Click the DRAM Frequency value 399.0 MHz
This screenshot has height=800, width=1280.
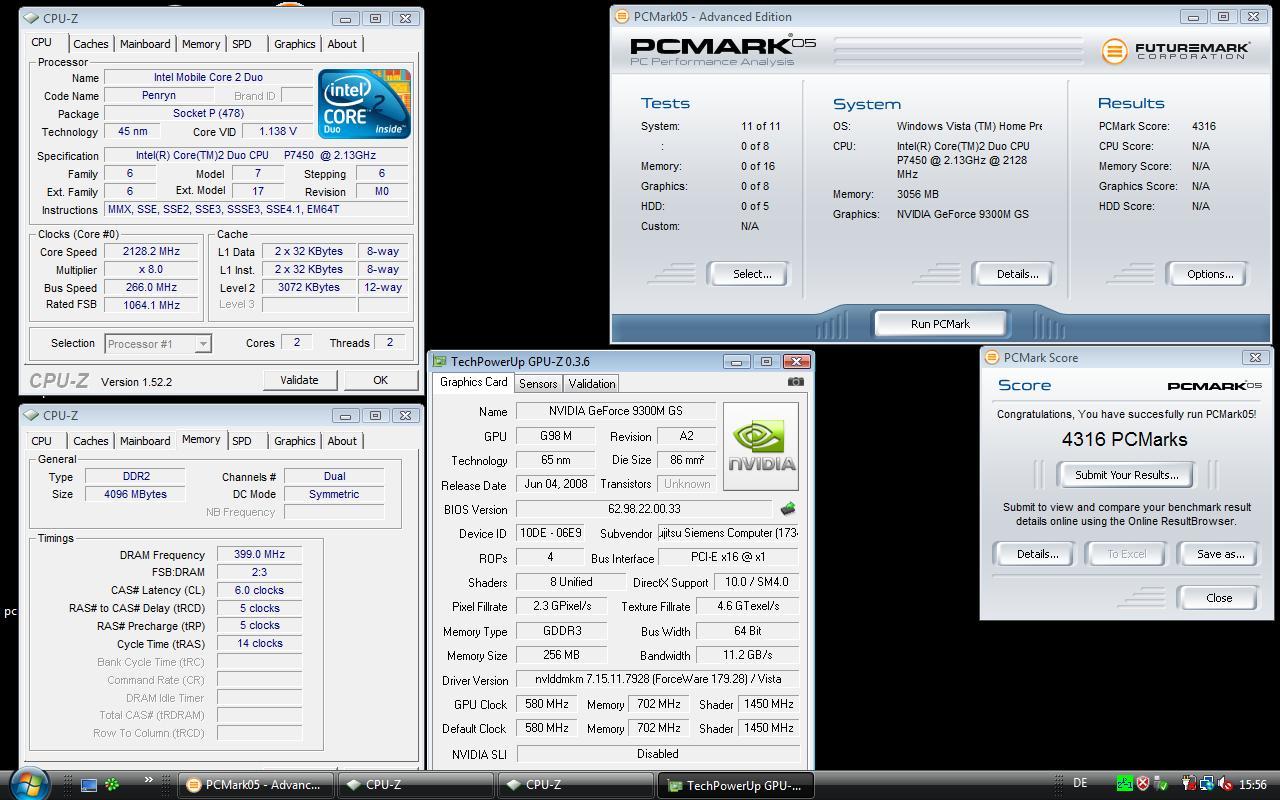[x=259, y=555]
